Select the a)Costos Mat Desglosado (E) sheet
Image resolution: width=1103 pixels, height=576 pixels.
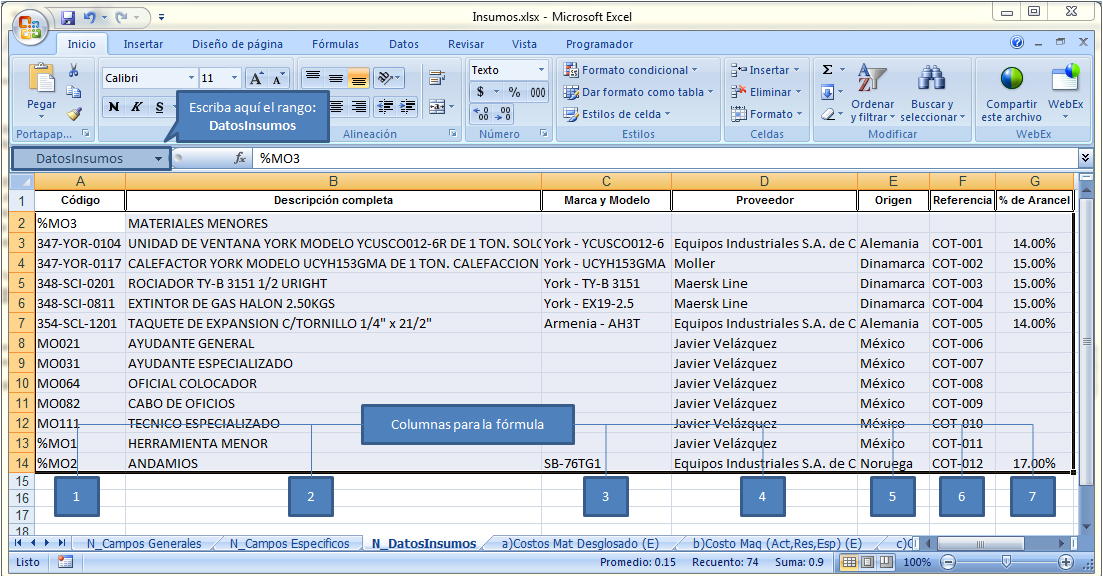[580, 544]
